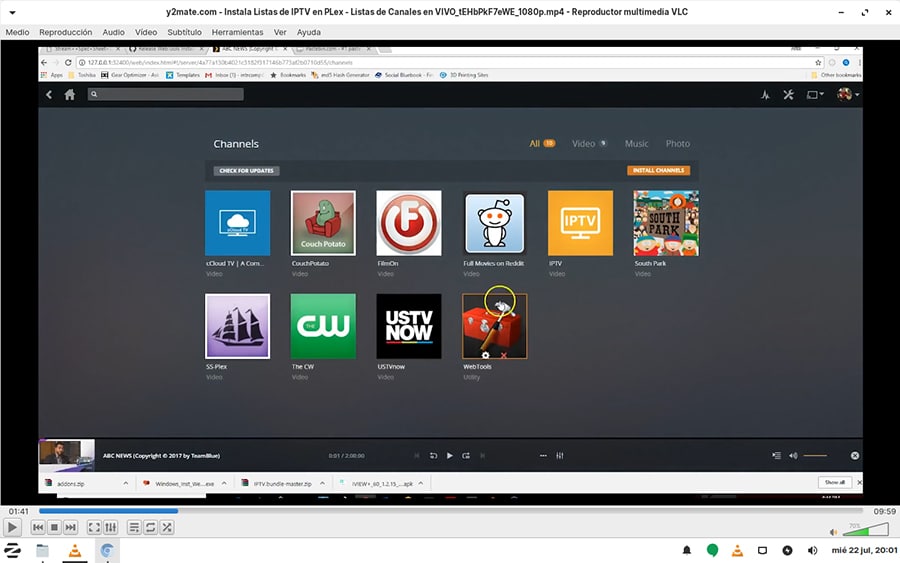The width and height of the screenshot is (900, 563).
Task: Open the SS Plex channel
Action: point(238,326)
